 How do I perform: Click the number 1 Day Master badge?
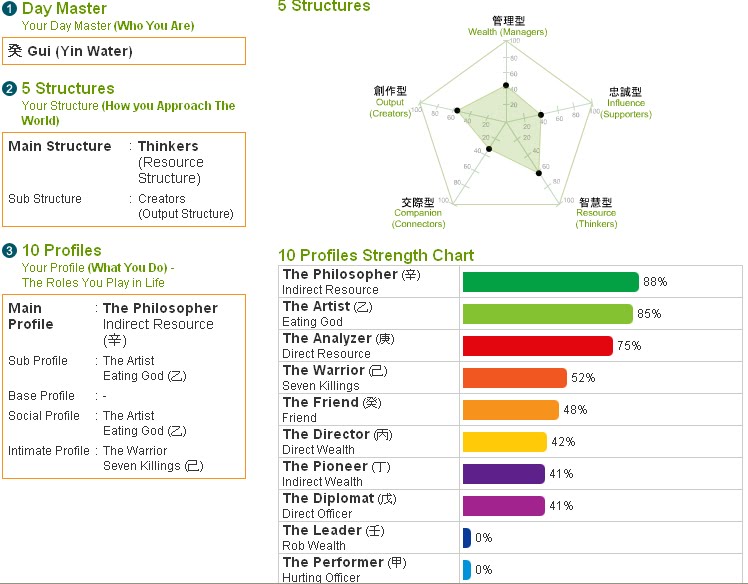[x=10, y=9]
